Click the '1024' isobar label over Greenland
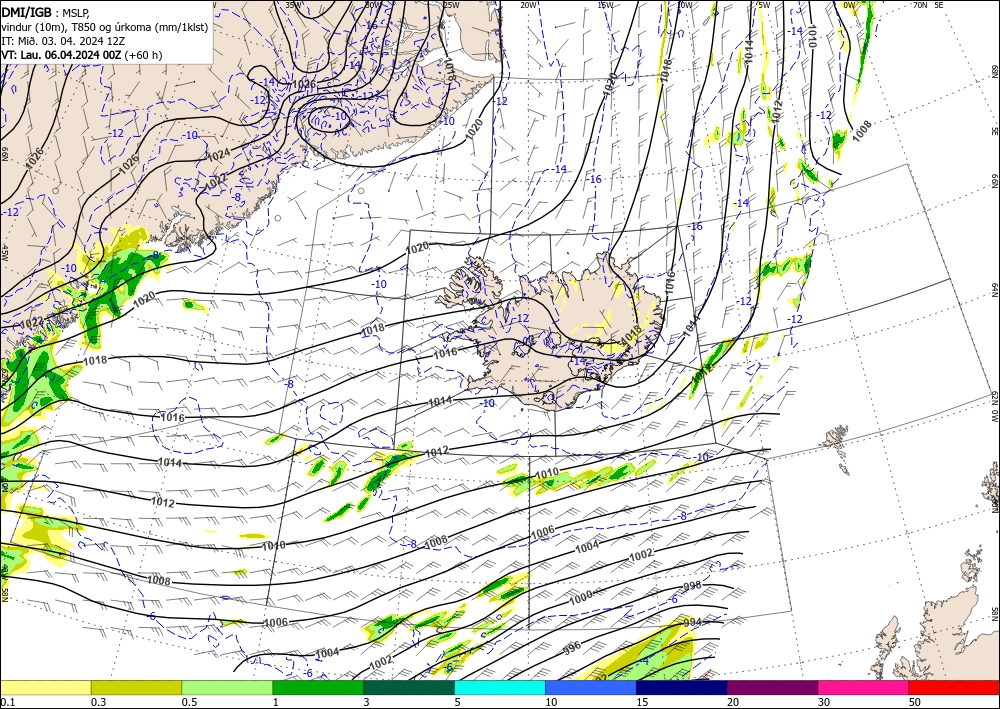 219,154
